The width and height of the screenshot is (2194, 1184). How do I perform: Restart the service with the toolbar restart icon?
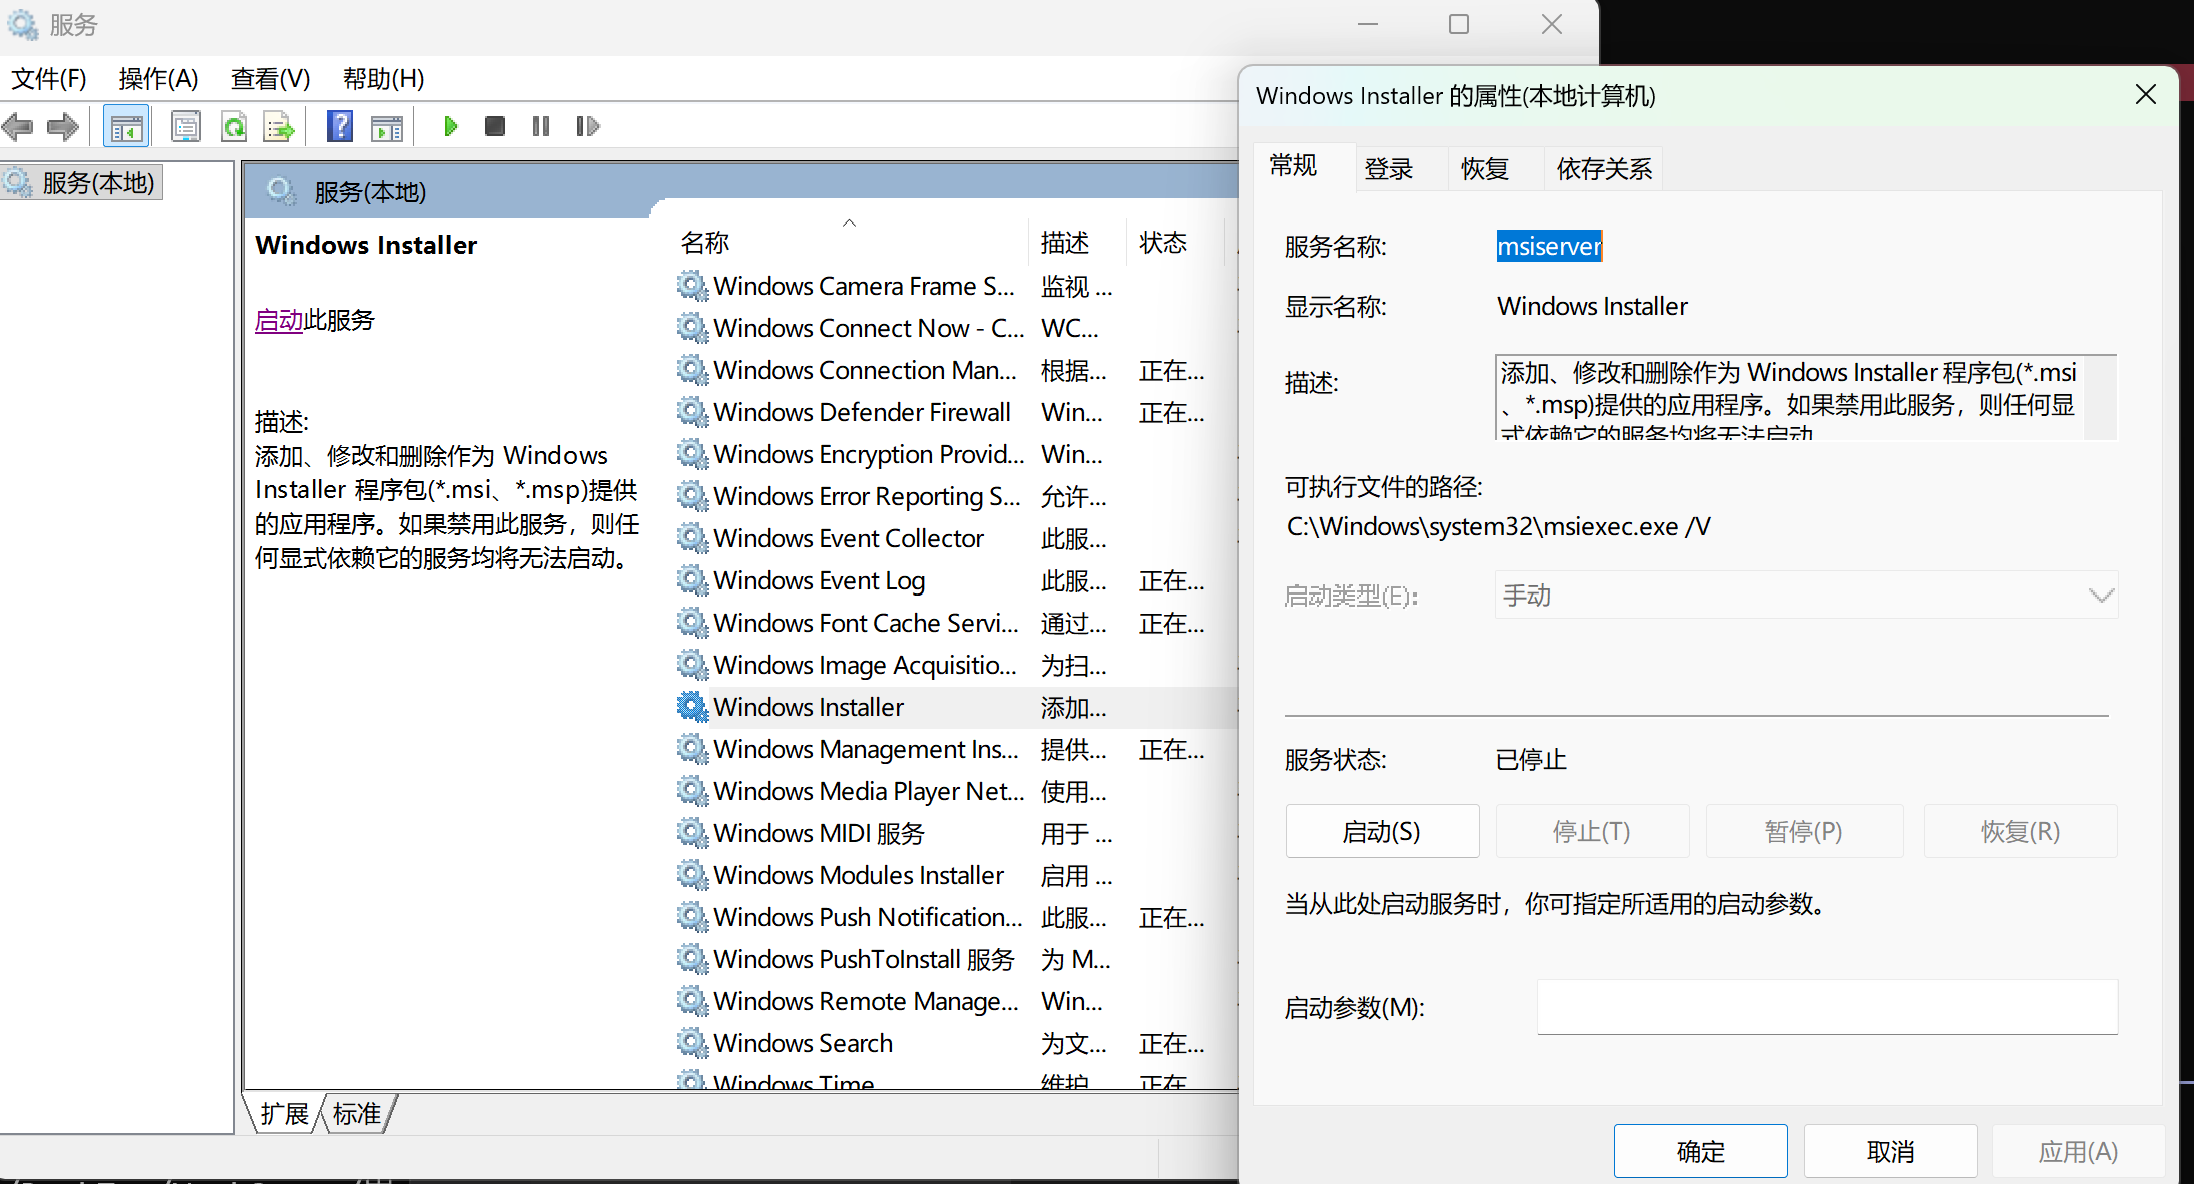click(588, 126)
